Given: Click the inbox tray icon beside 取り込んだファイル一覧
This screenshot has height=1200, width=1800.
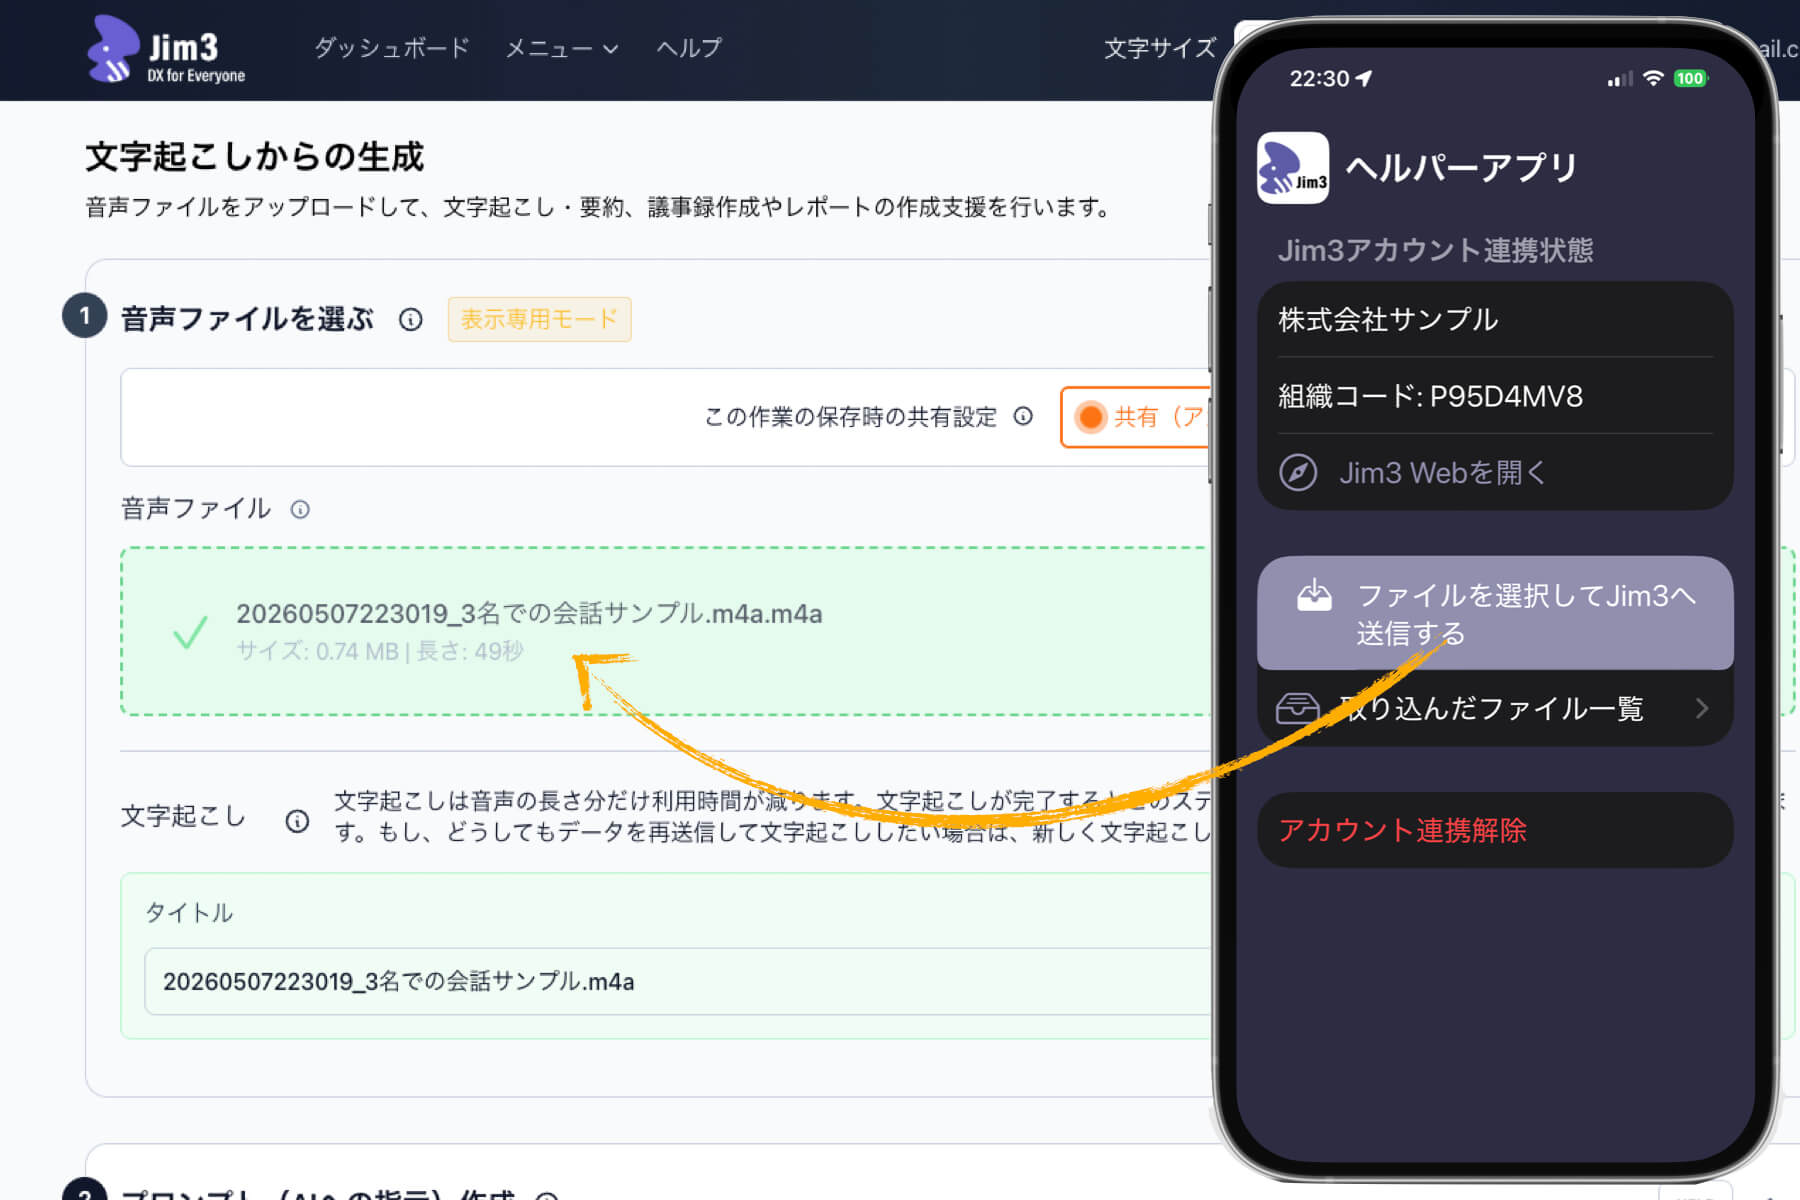Looking at the screenshot, I should click(x=1298, y=708).
